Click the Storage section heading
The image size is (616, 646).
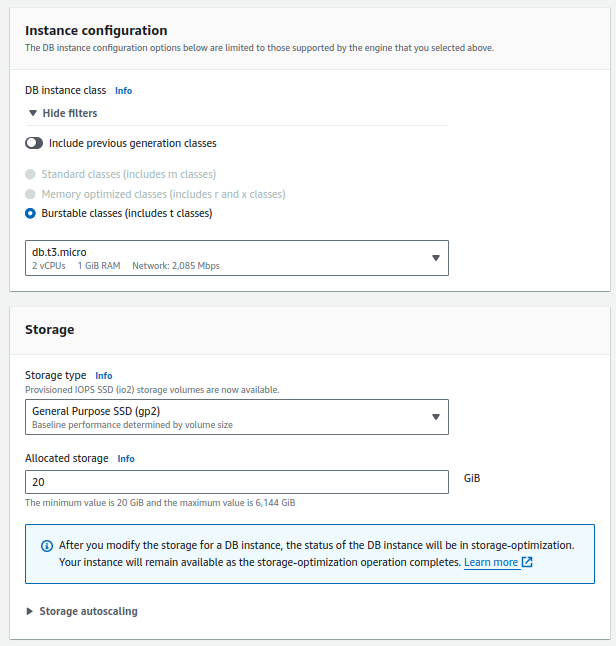click(50, 329)
